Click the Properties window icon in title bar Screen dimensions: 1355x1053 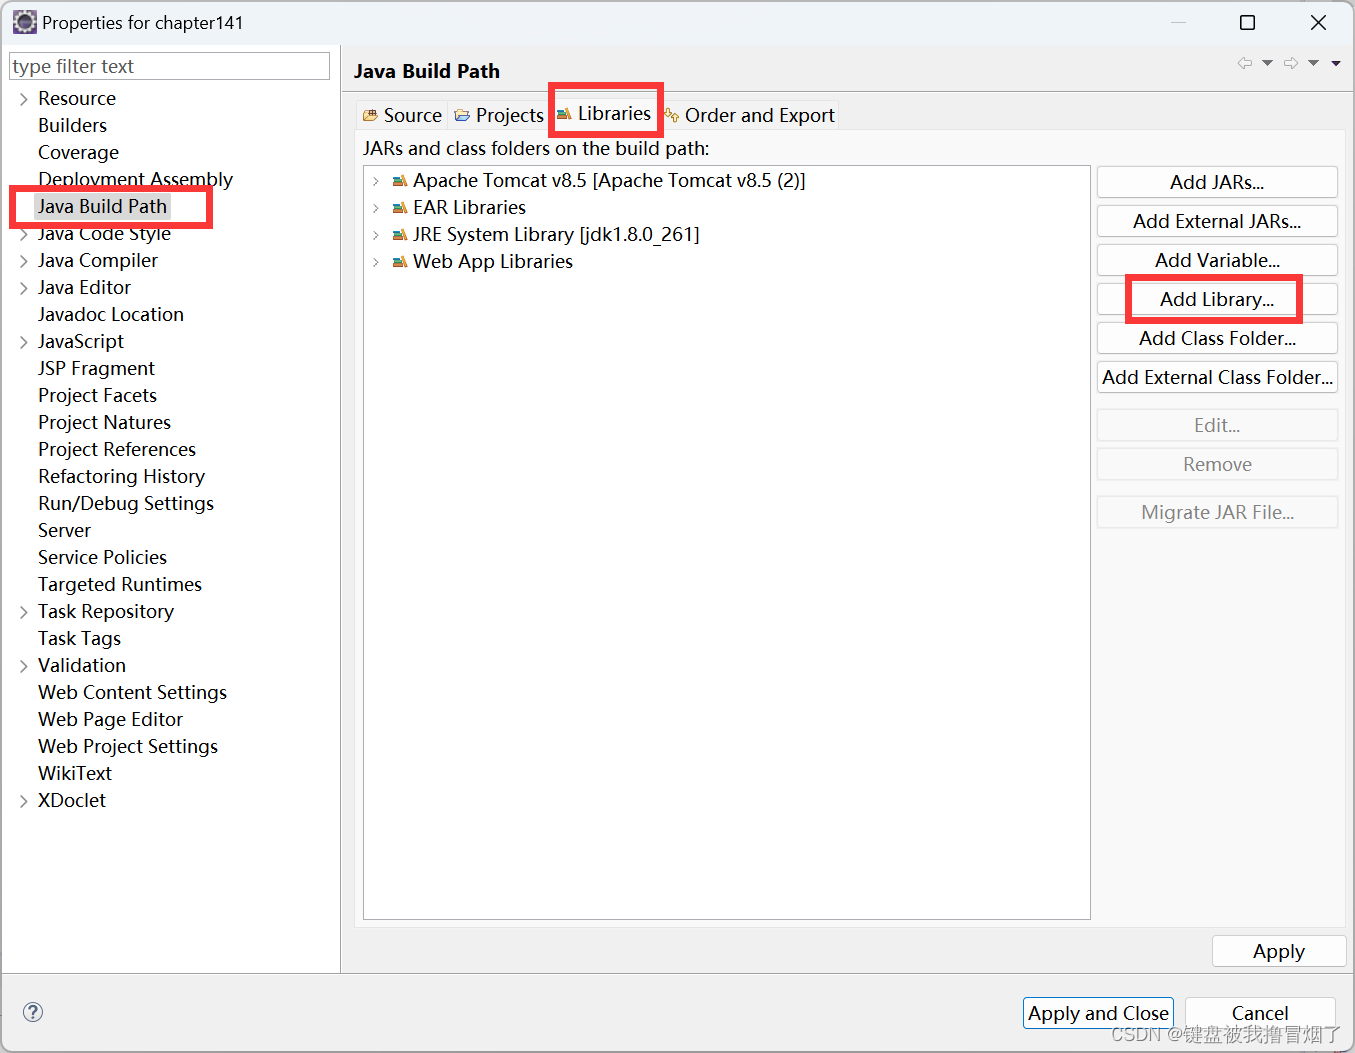pyautogui.click(x=24, y=21)
